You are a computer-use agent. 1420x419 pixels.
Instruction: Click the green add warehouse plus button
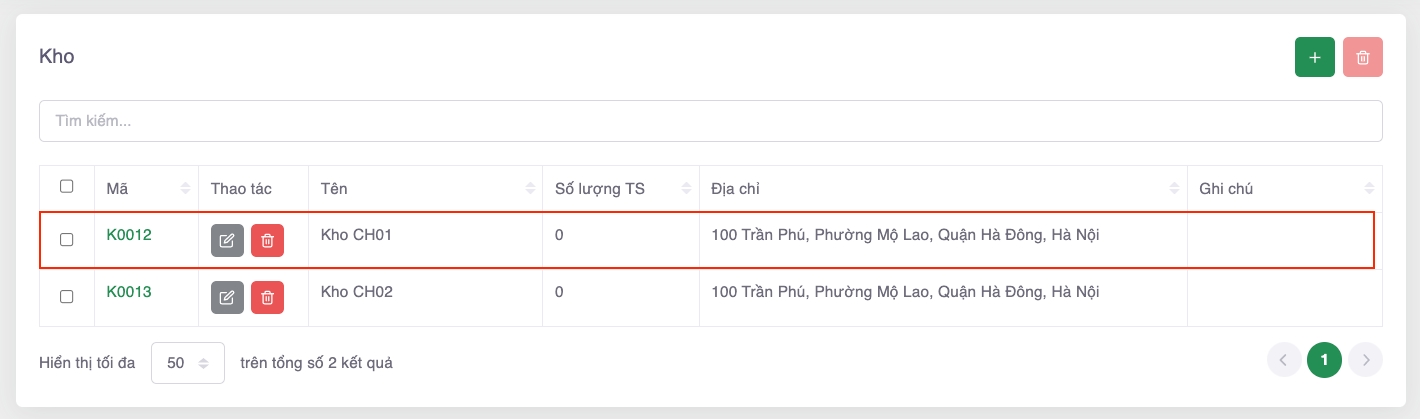pyautogui.click(x=1314, y=57)
